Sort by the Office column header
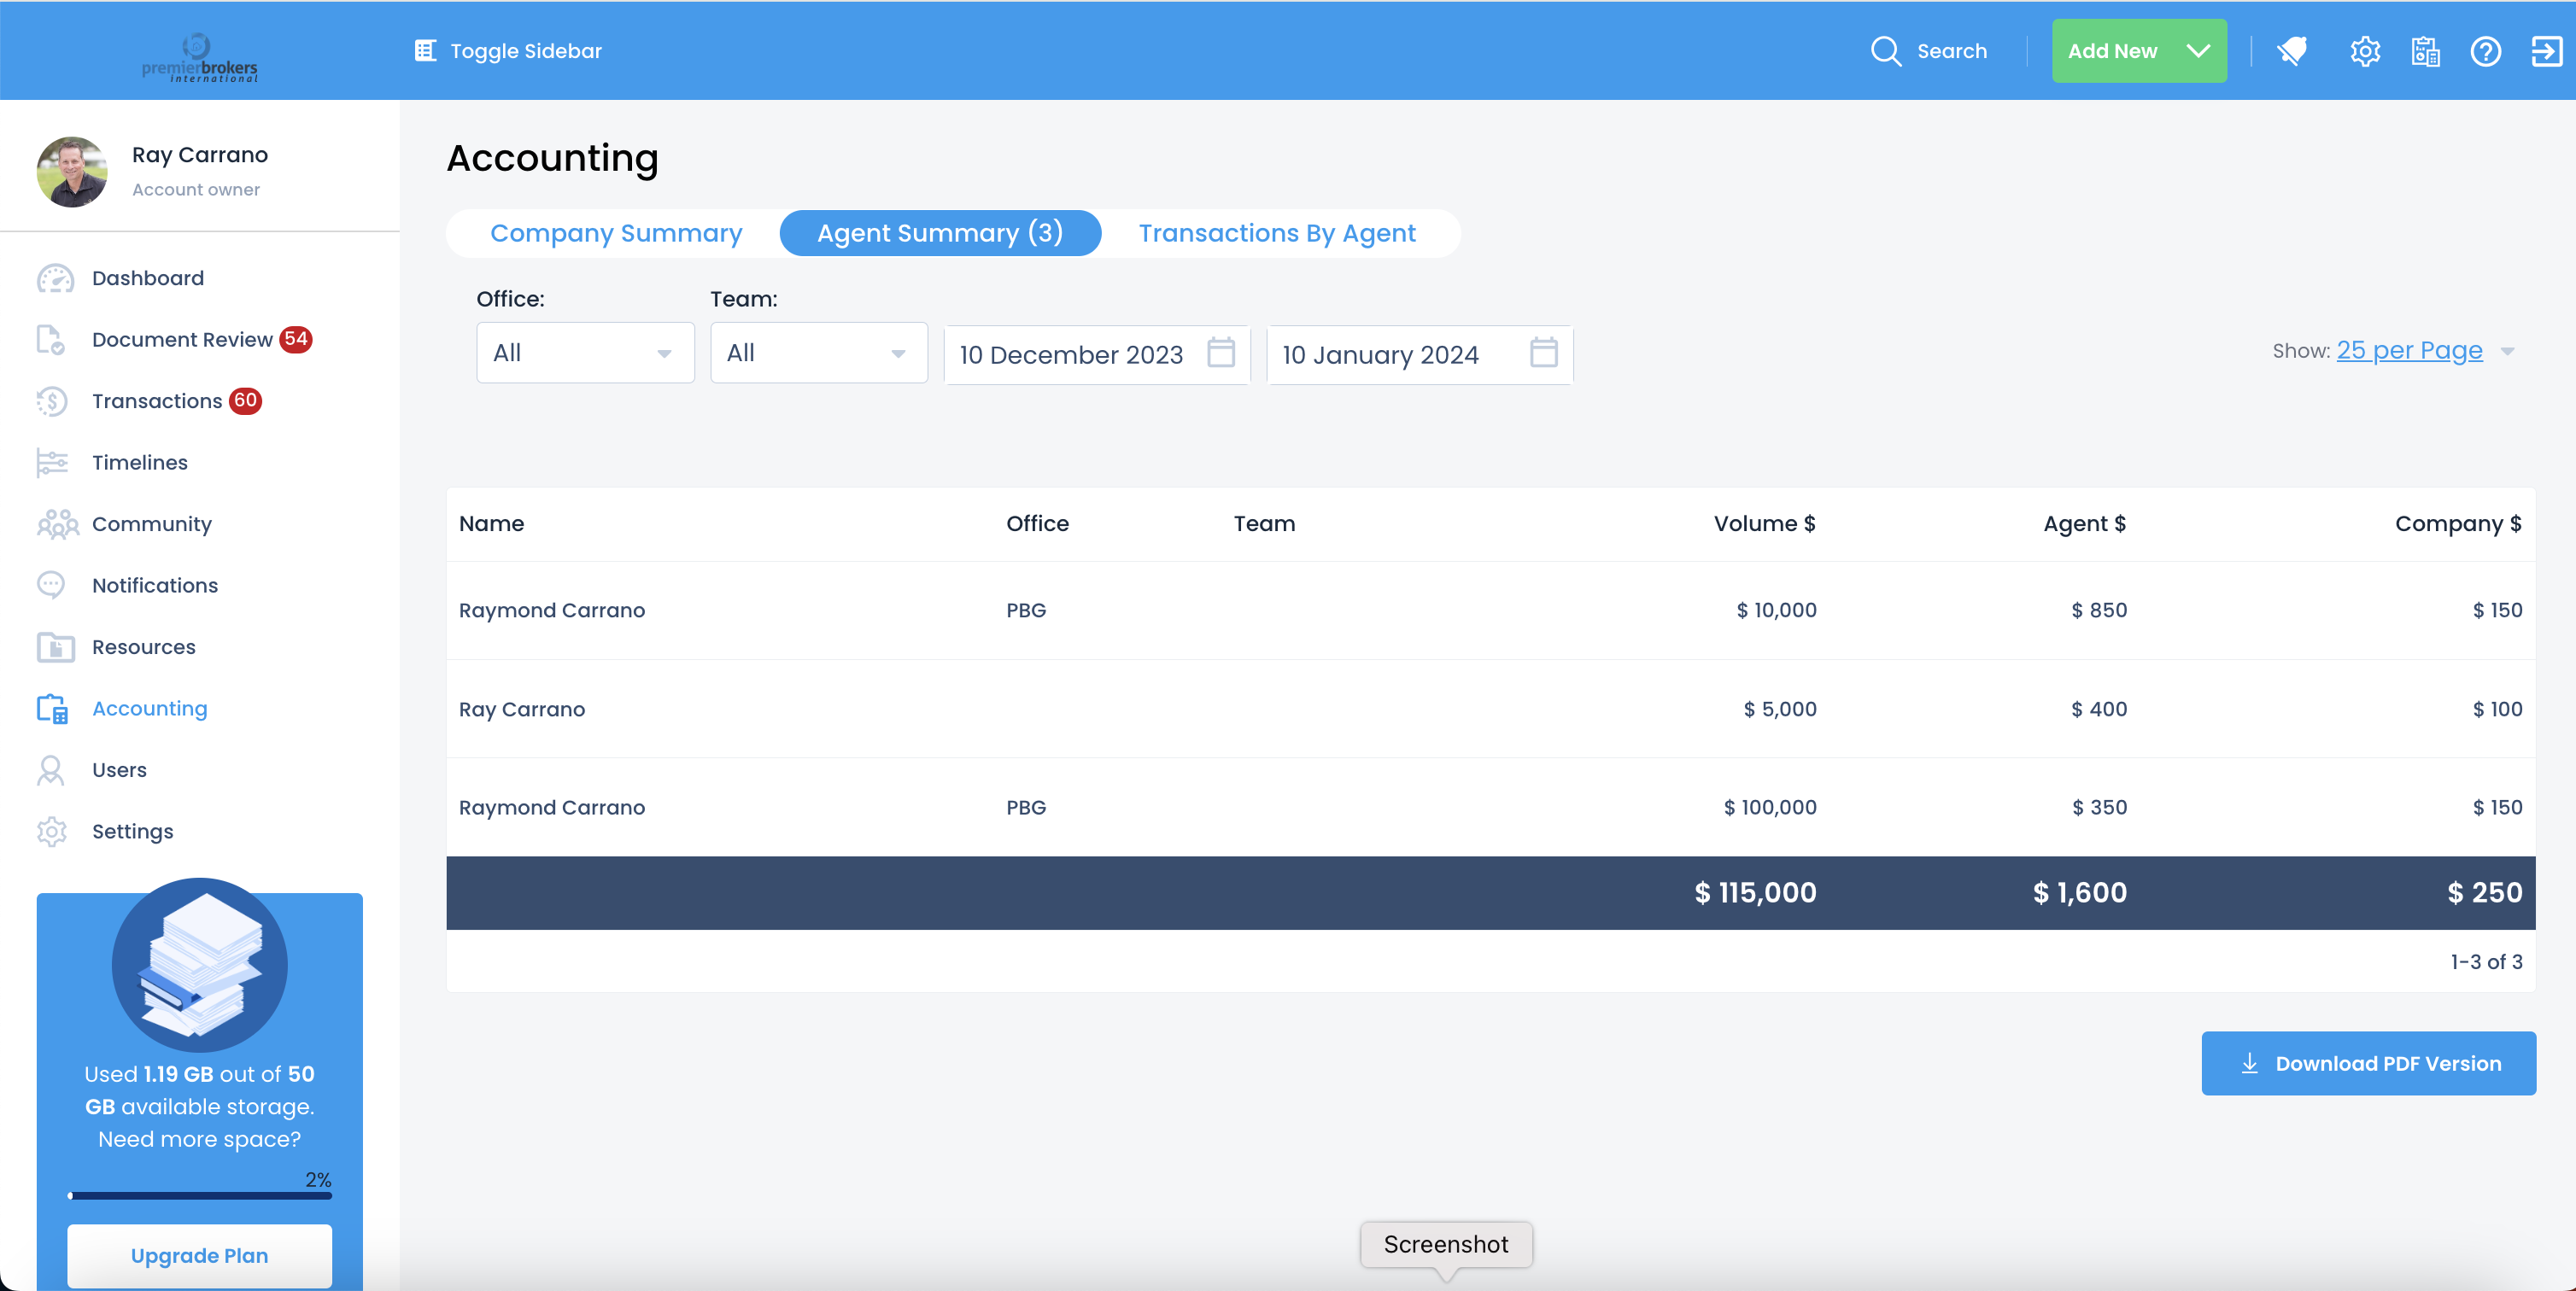Image resolution: width=2576 pixels, height=1291 pixels. pyautogui.click(x=1037, y=524)
